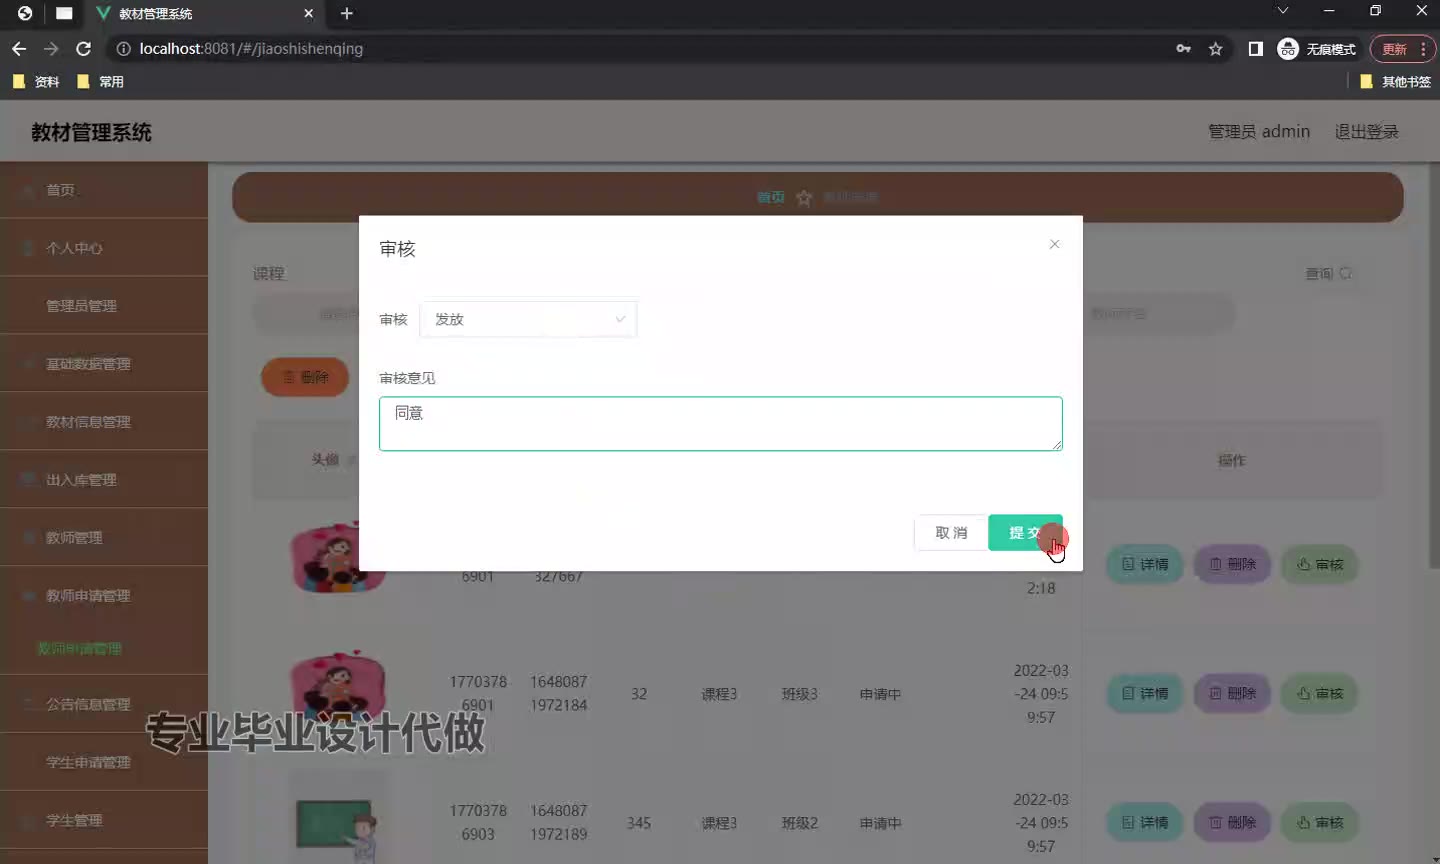Screen dimensions: 1440x864
Task: Expand 学生申请管理 in the sidebar
Action: (x=104, y=762)
